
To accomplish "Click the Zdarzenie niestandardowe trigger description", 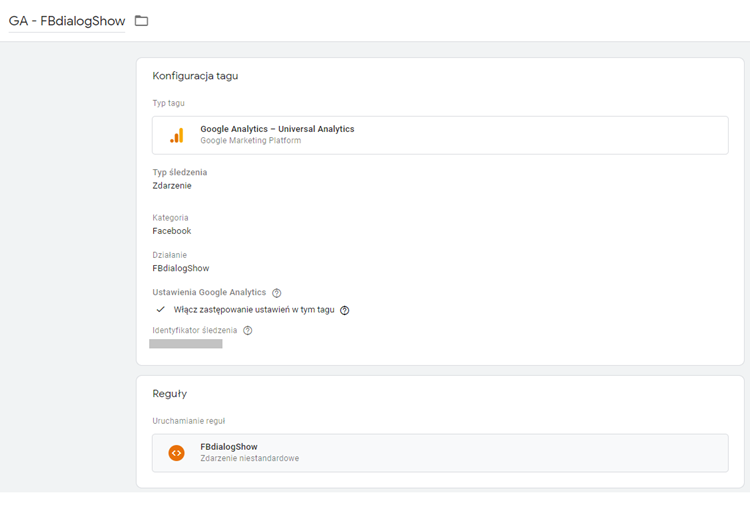I will coord(249,459).
